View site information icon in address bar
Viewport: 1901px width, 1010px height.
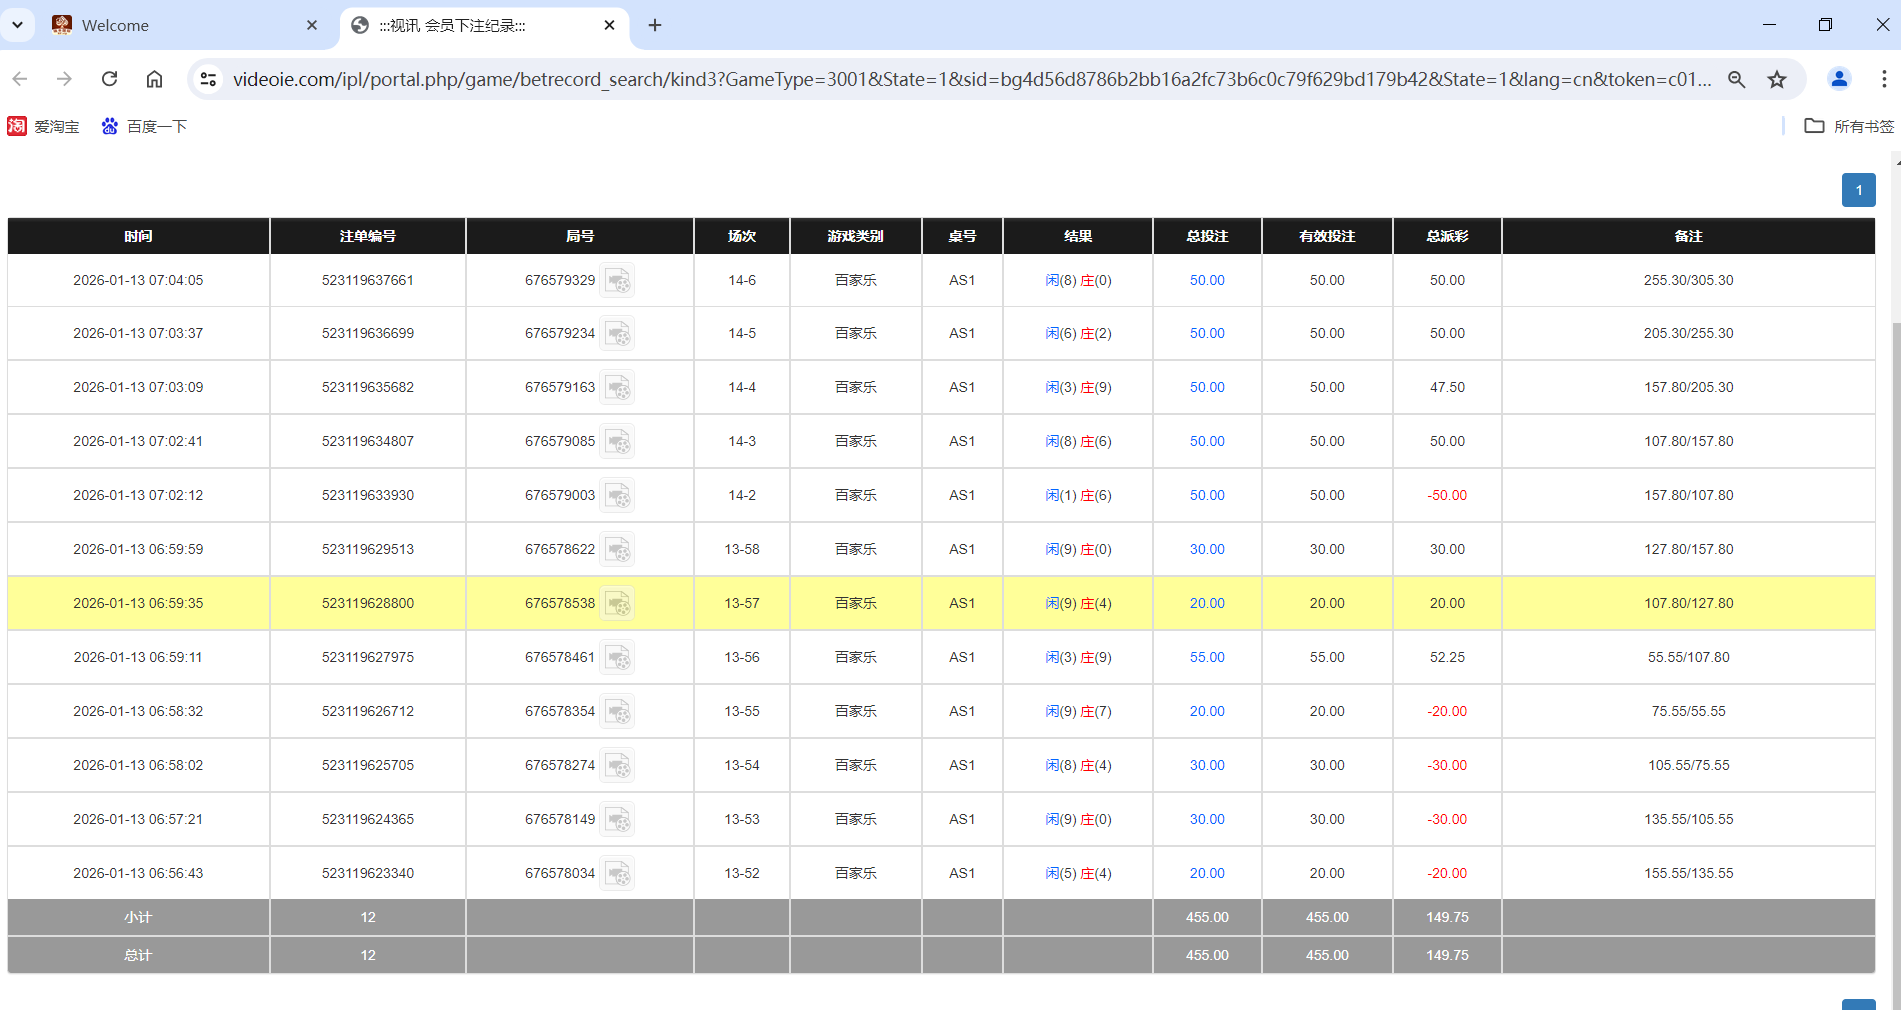pyautogui.click(x=208, y=79)
